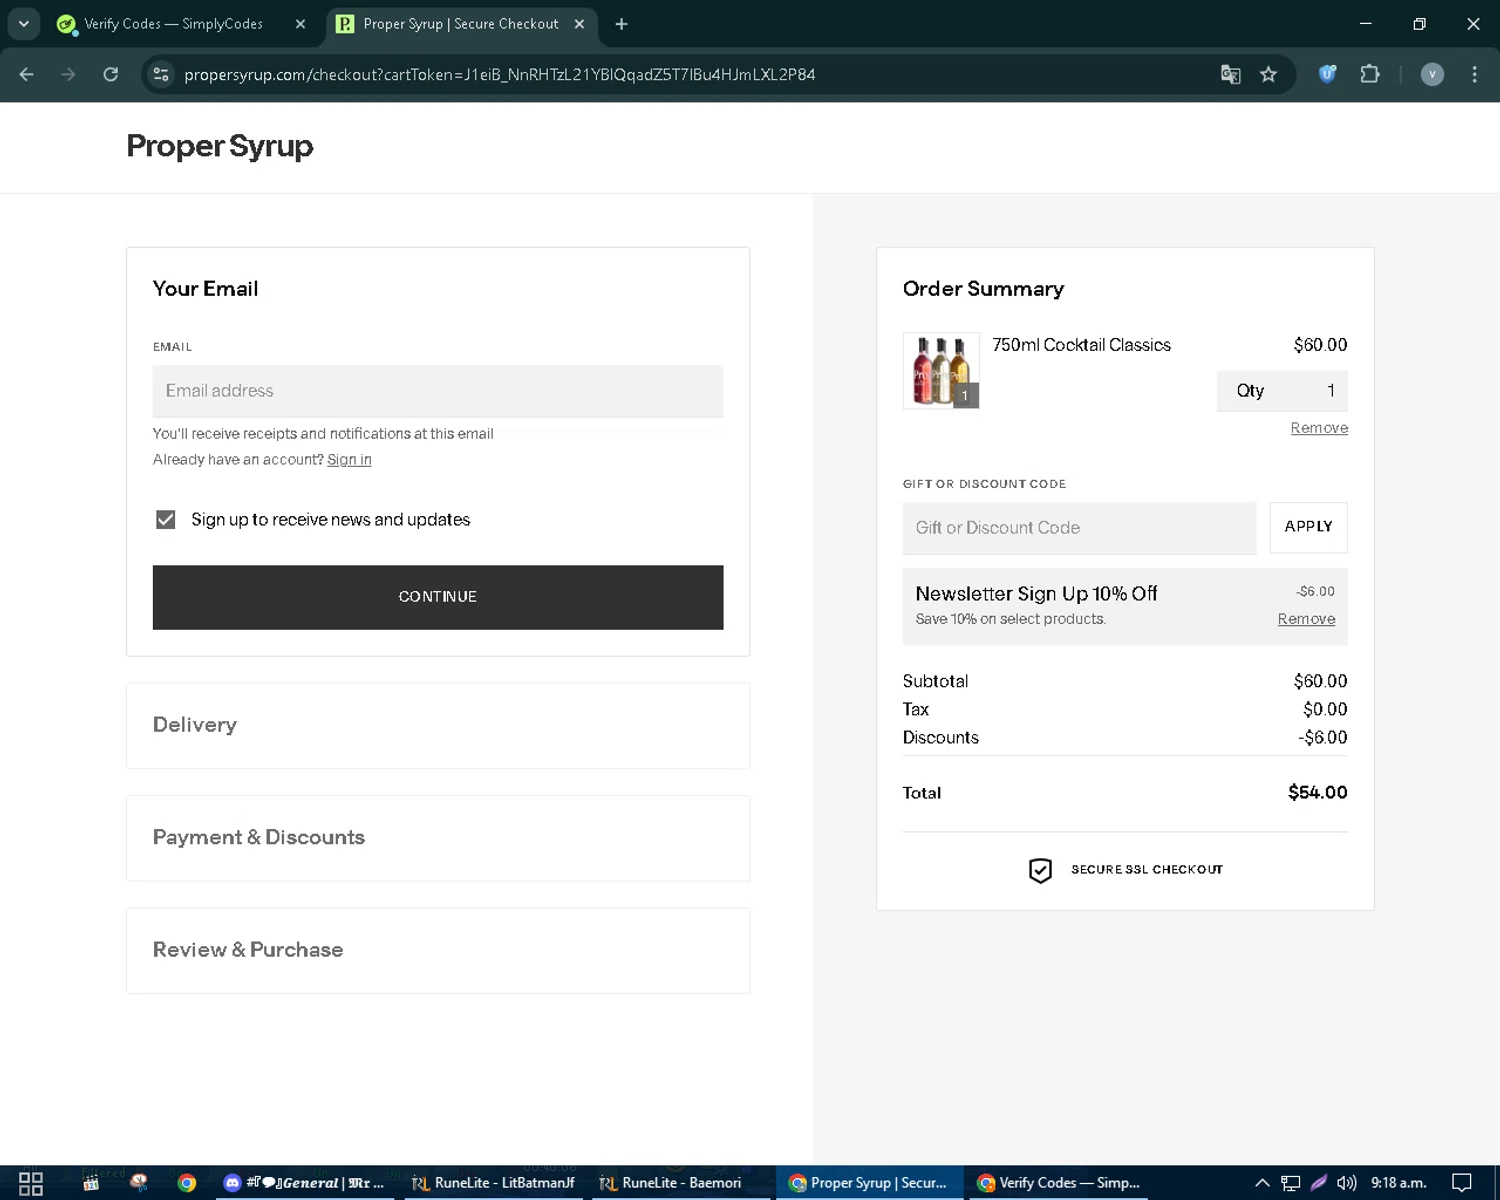Expand the Delivery section
Viewport: 1500px width, 1200px height.
click(438, 725)
